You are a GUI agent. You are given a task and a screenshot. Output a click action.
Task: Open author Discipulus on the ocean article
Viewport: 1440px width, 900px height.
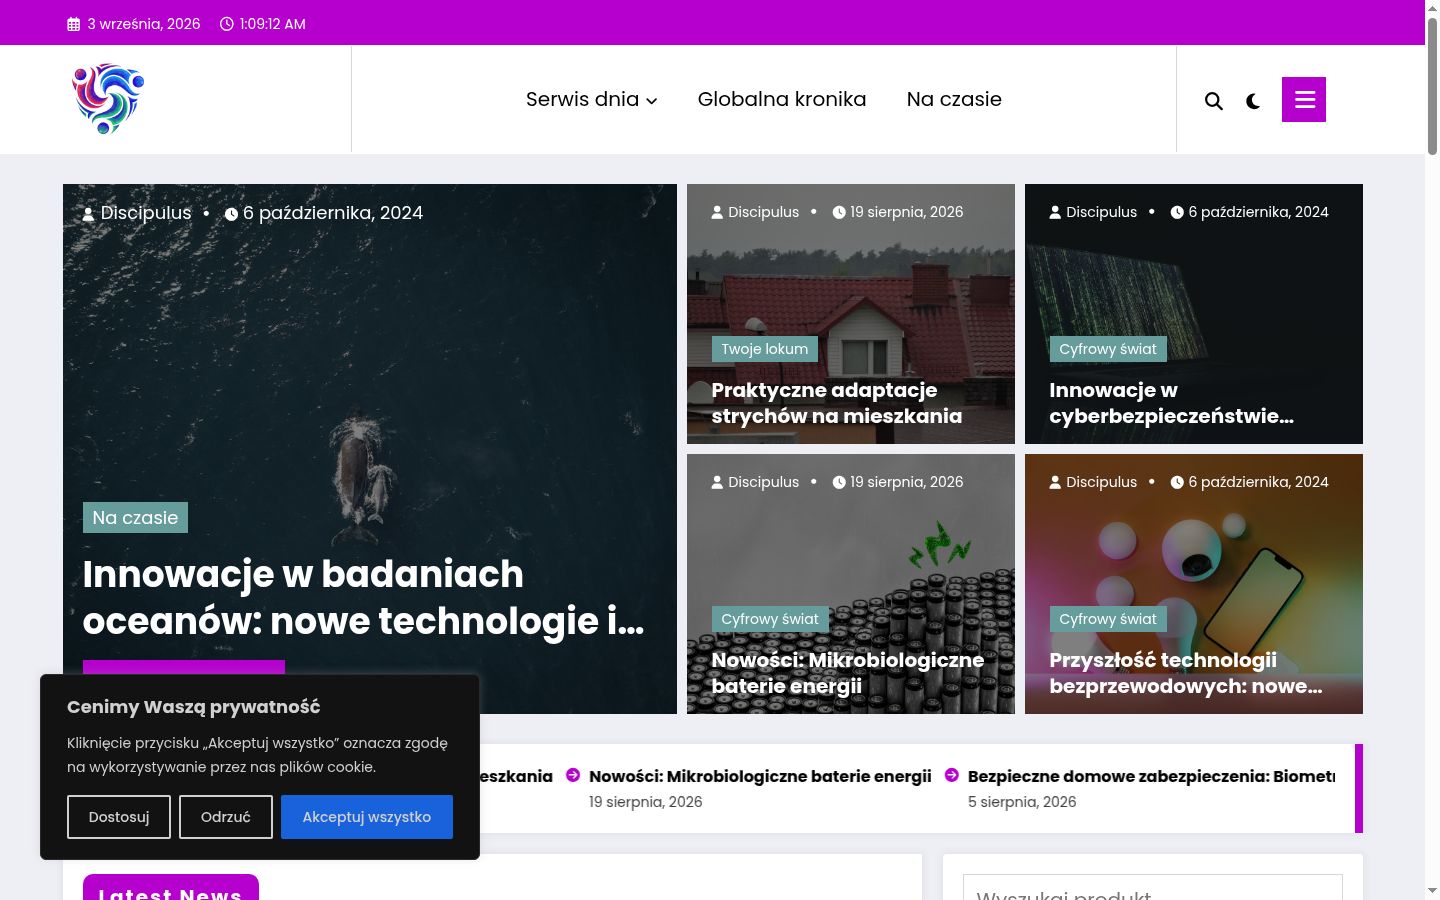146,213
